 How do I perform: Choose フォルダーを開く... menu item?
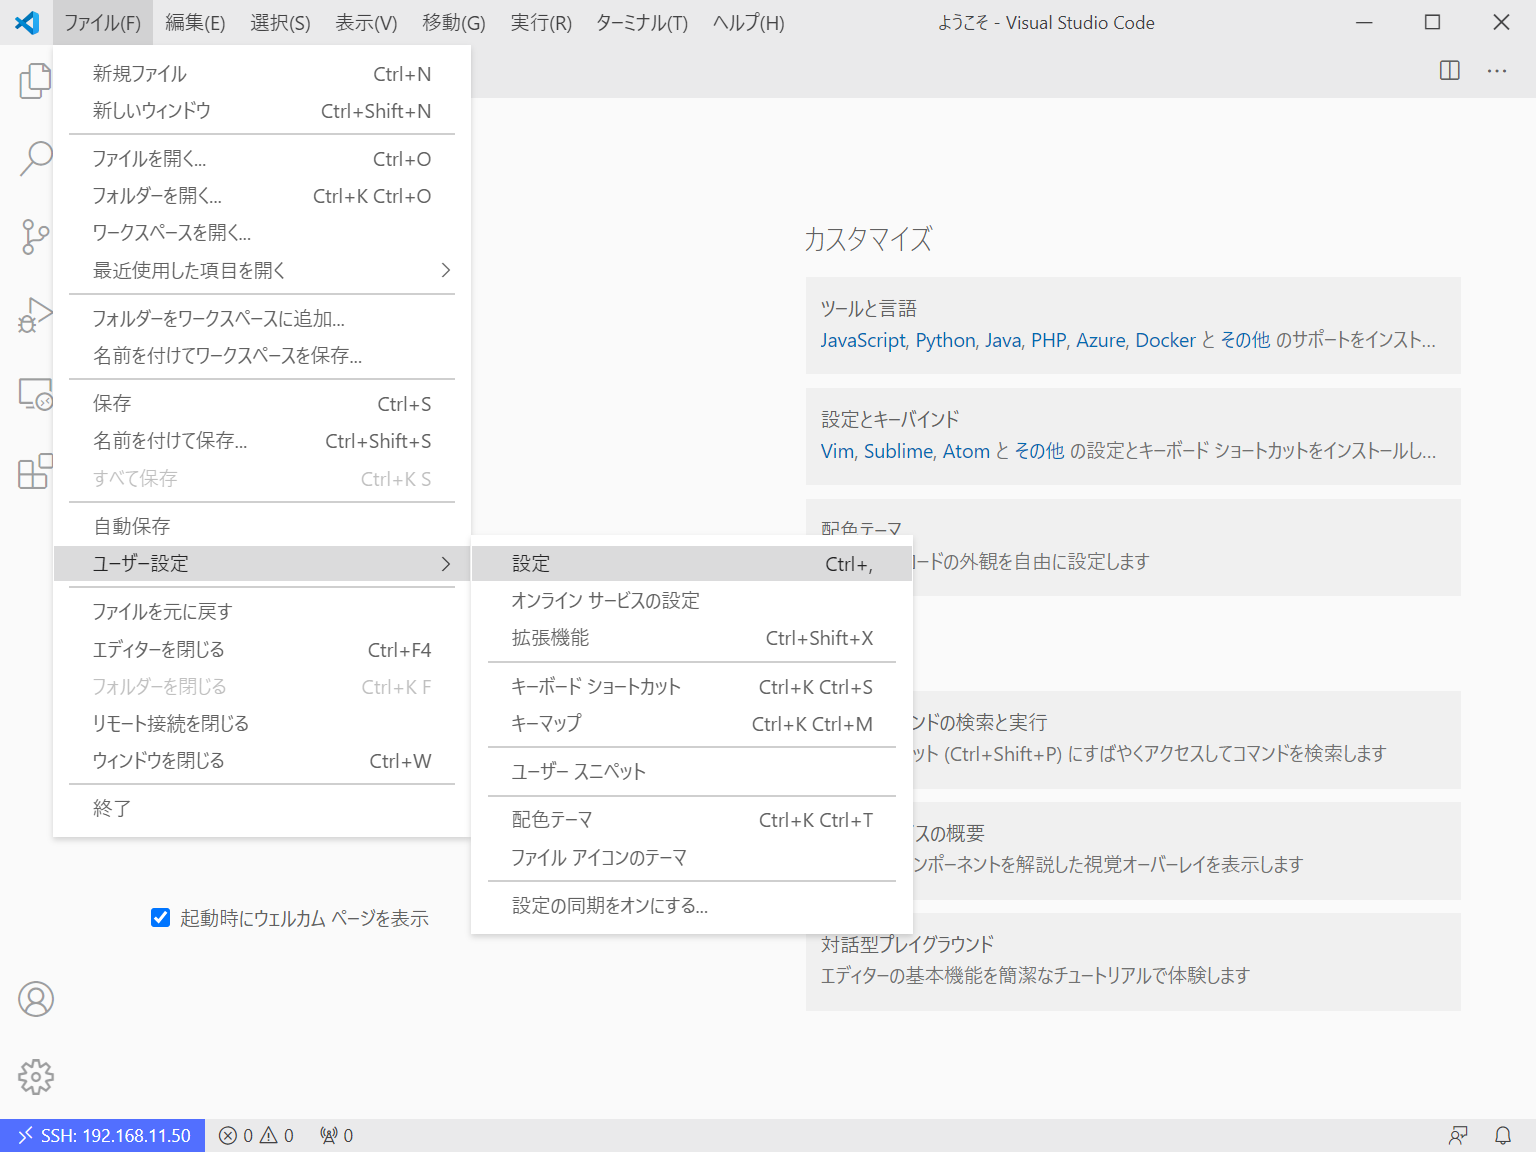262,195
